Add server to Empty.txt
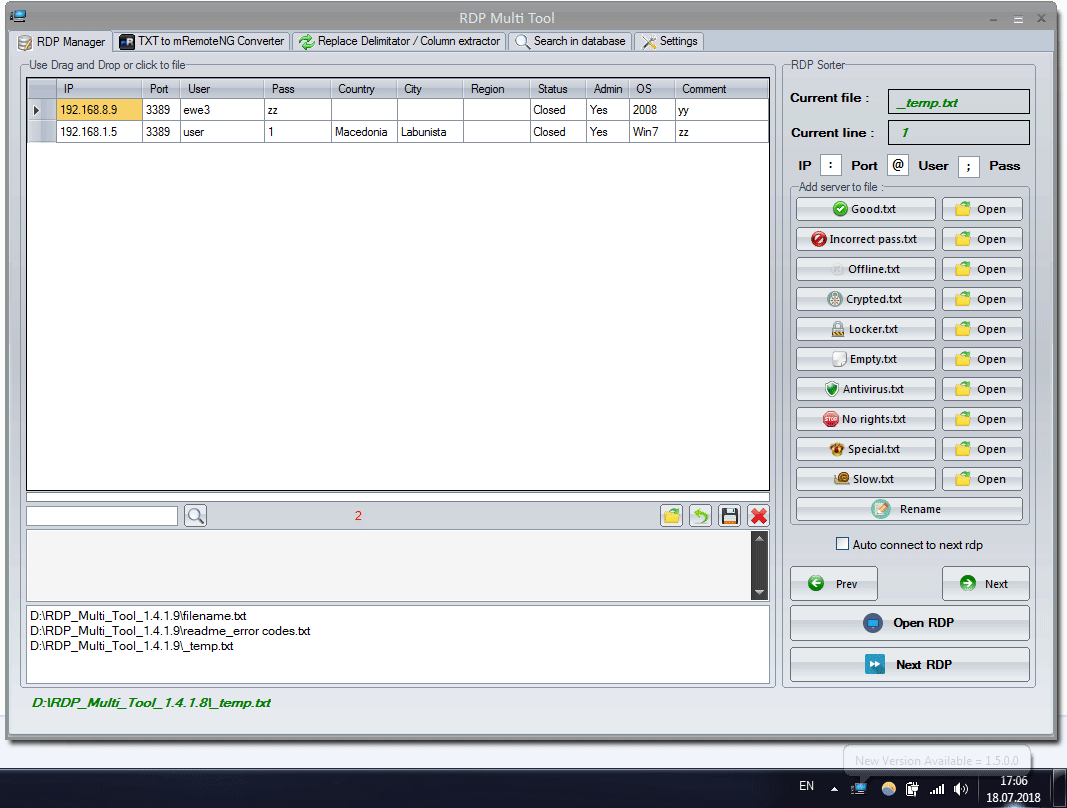Screen dimensions: 1067x808 tap(866, 359)
